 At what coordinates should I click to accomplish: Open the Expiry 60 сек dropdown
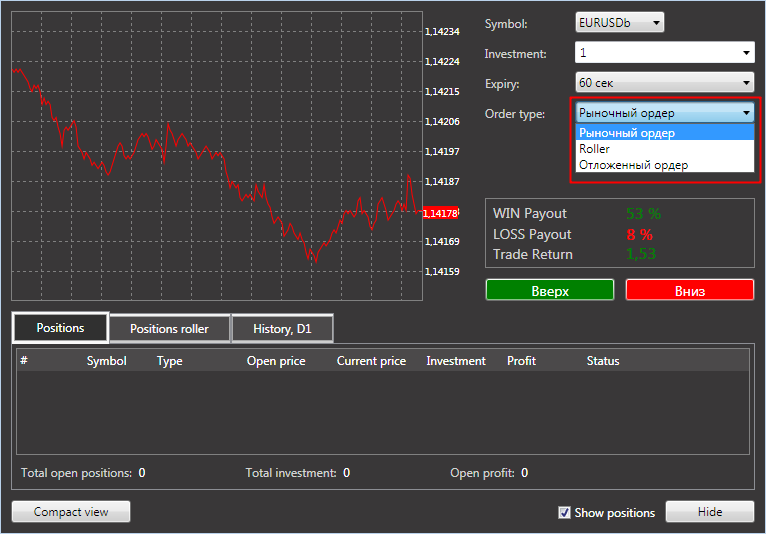(665, 83)
